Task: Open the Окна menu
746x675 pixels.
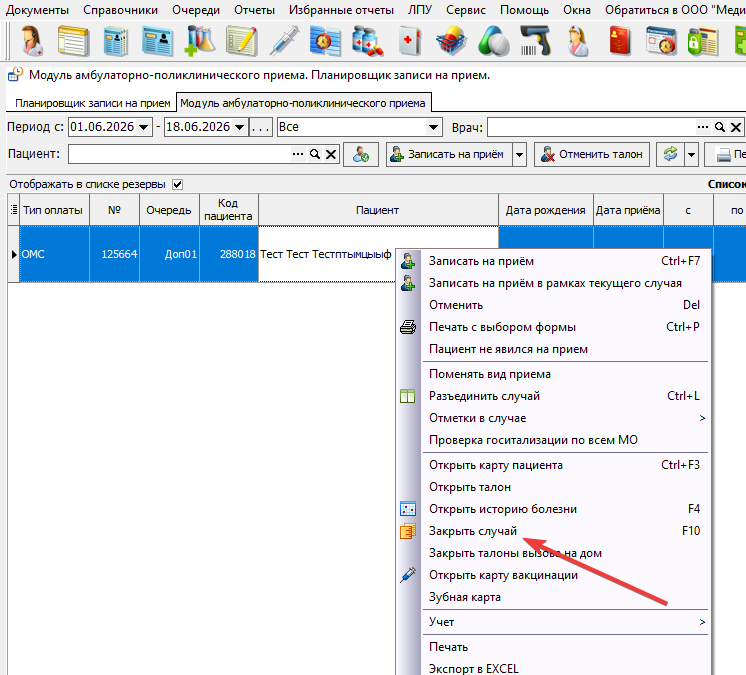Action: pos(577,10)
